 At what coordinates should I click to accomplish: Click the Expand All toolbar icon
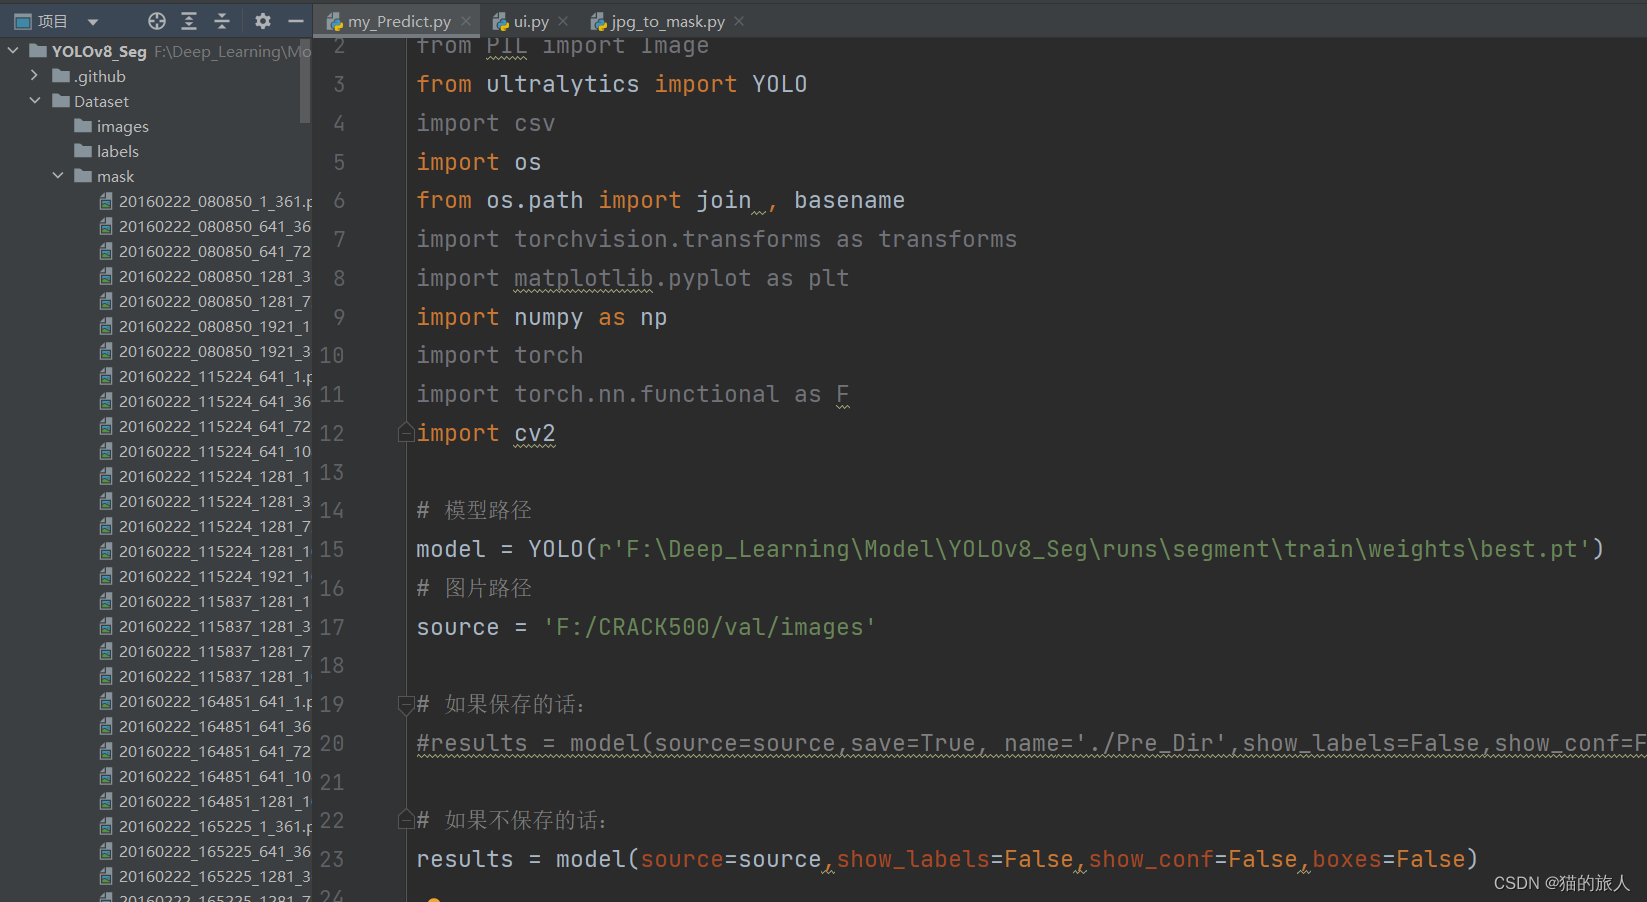click(x=189, y=21)
